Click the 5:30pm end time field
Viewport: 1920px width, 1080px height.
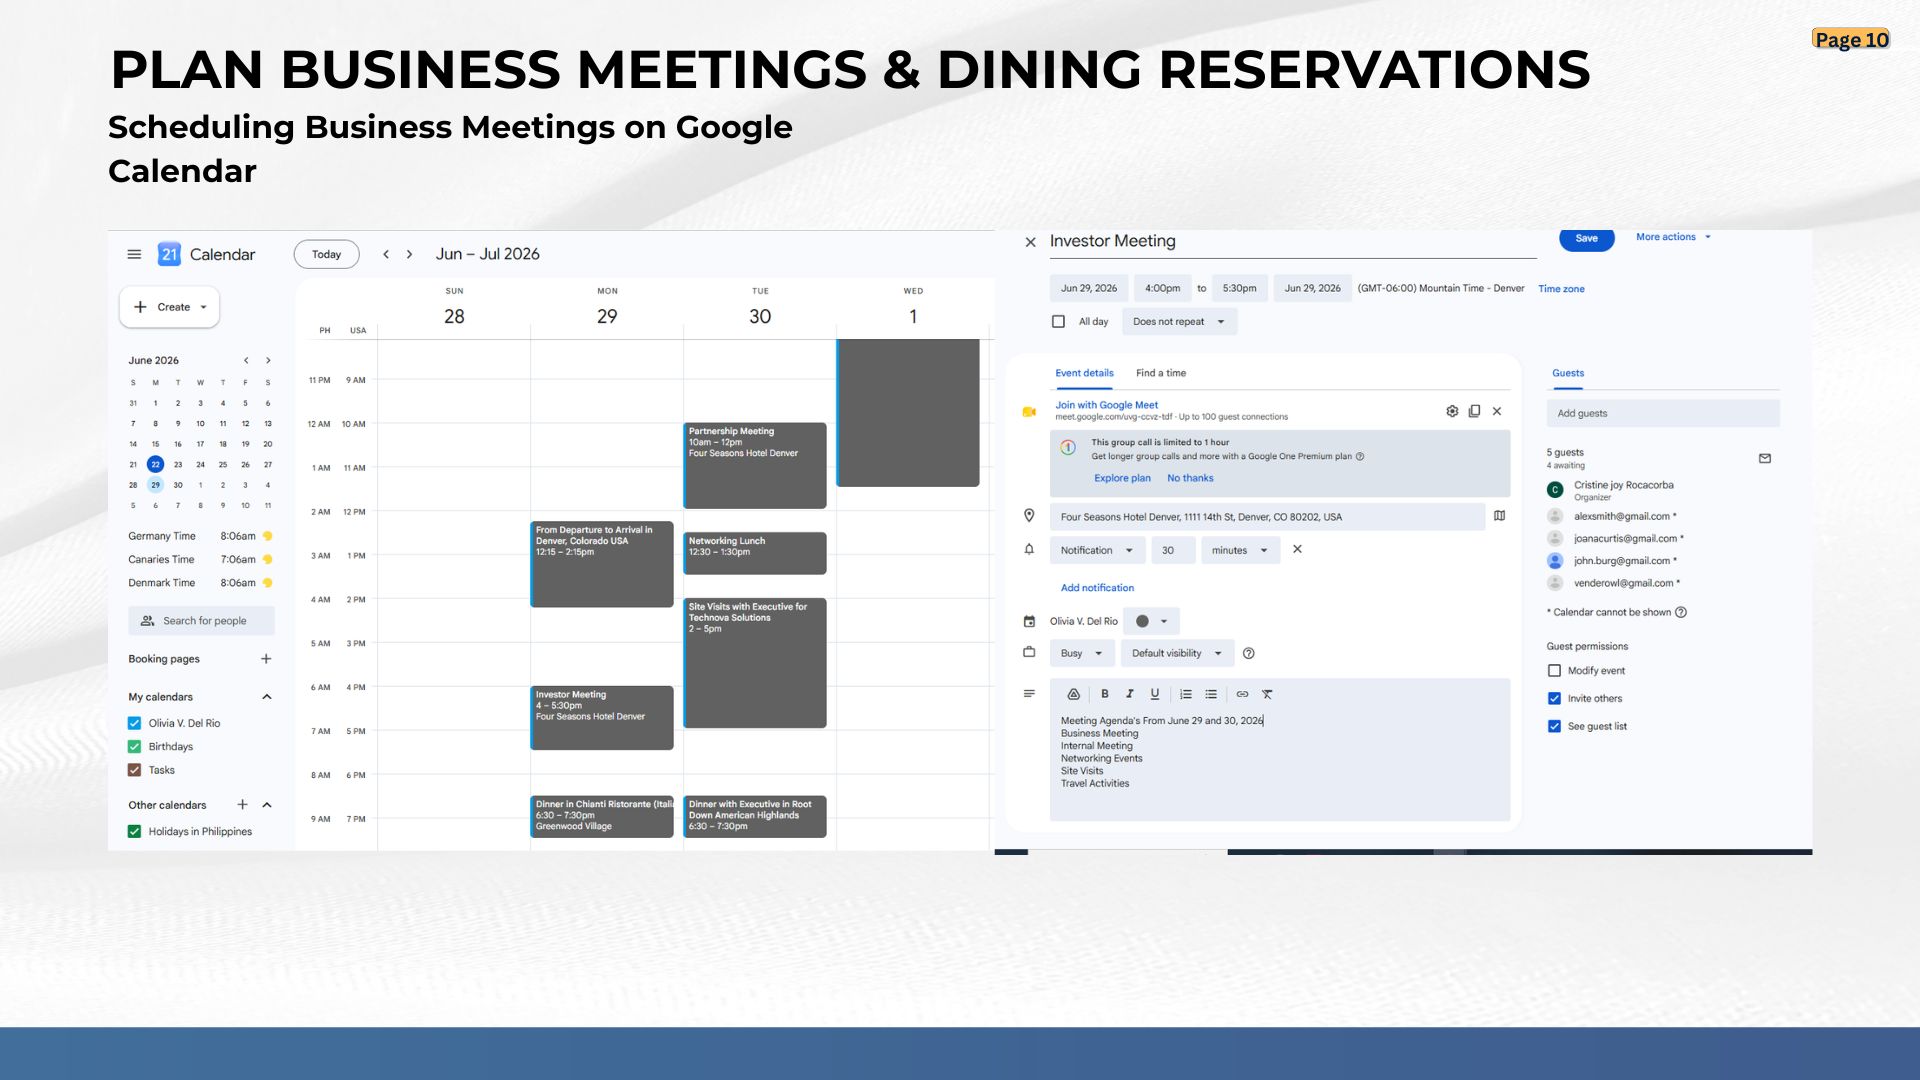(1239, 288)
